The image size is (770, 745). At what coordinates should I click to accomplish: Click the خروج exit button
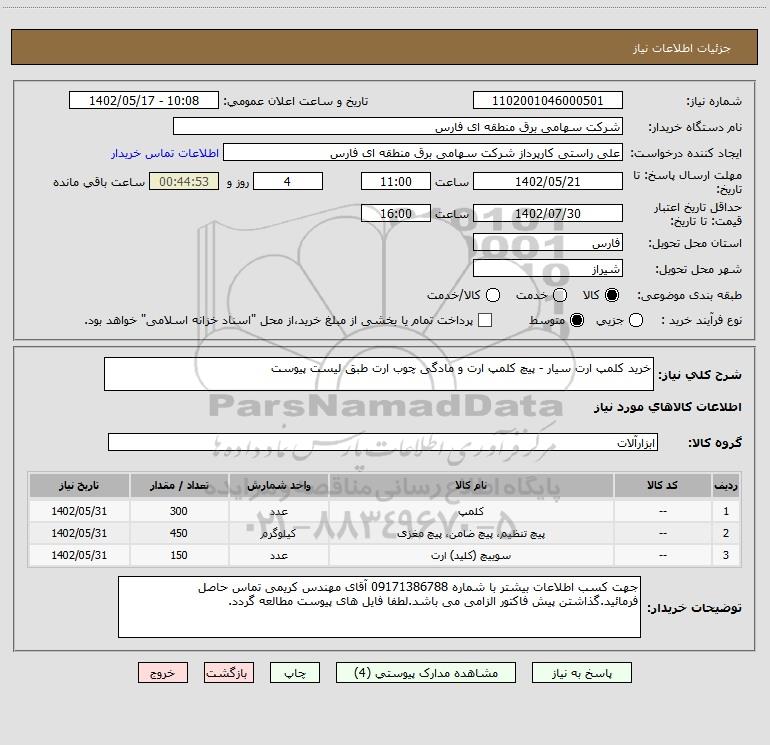[x=163, y=673]
